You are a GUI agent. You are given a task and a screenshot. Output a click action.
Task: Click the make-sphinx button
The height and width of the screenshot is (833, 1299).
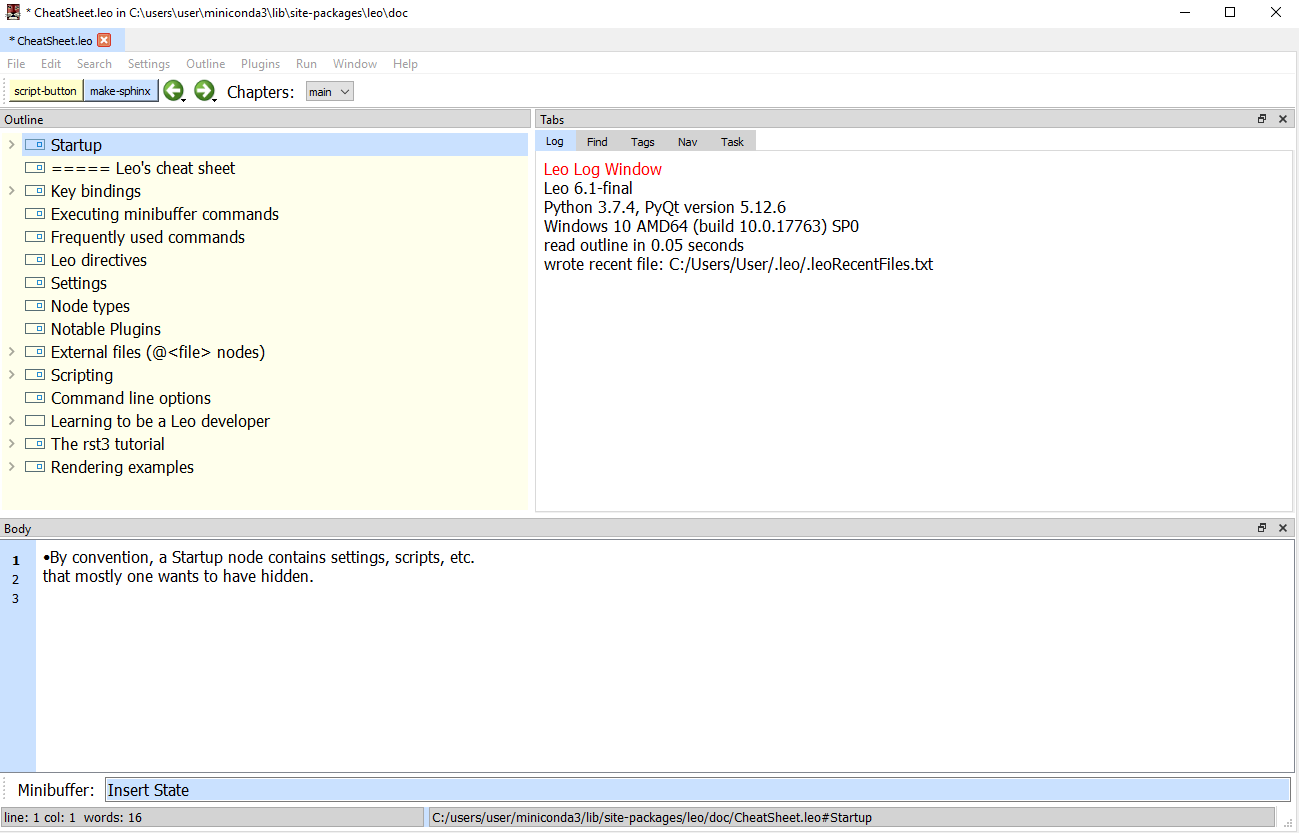(x=120, y=91)
